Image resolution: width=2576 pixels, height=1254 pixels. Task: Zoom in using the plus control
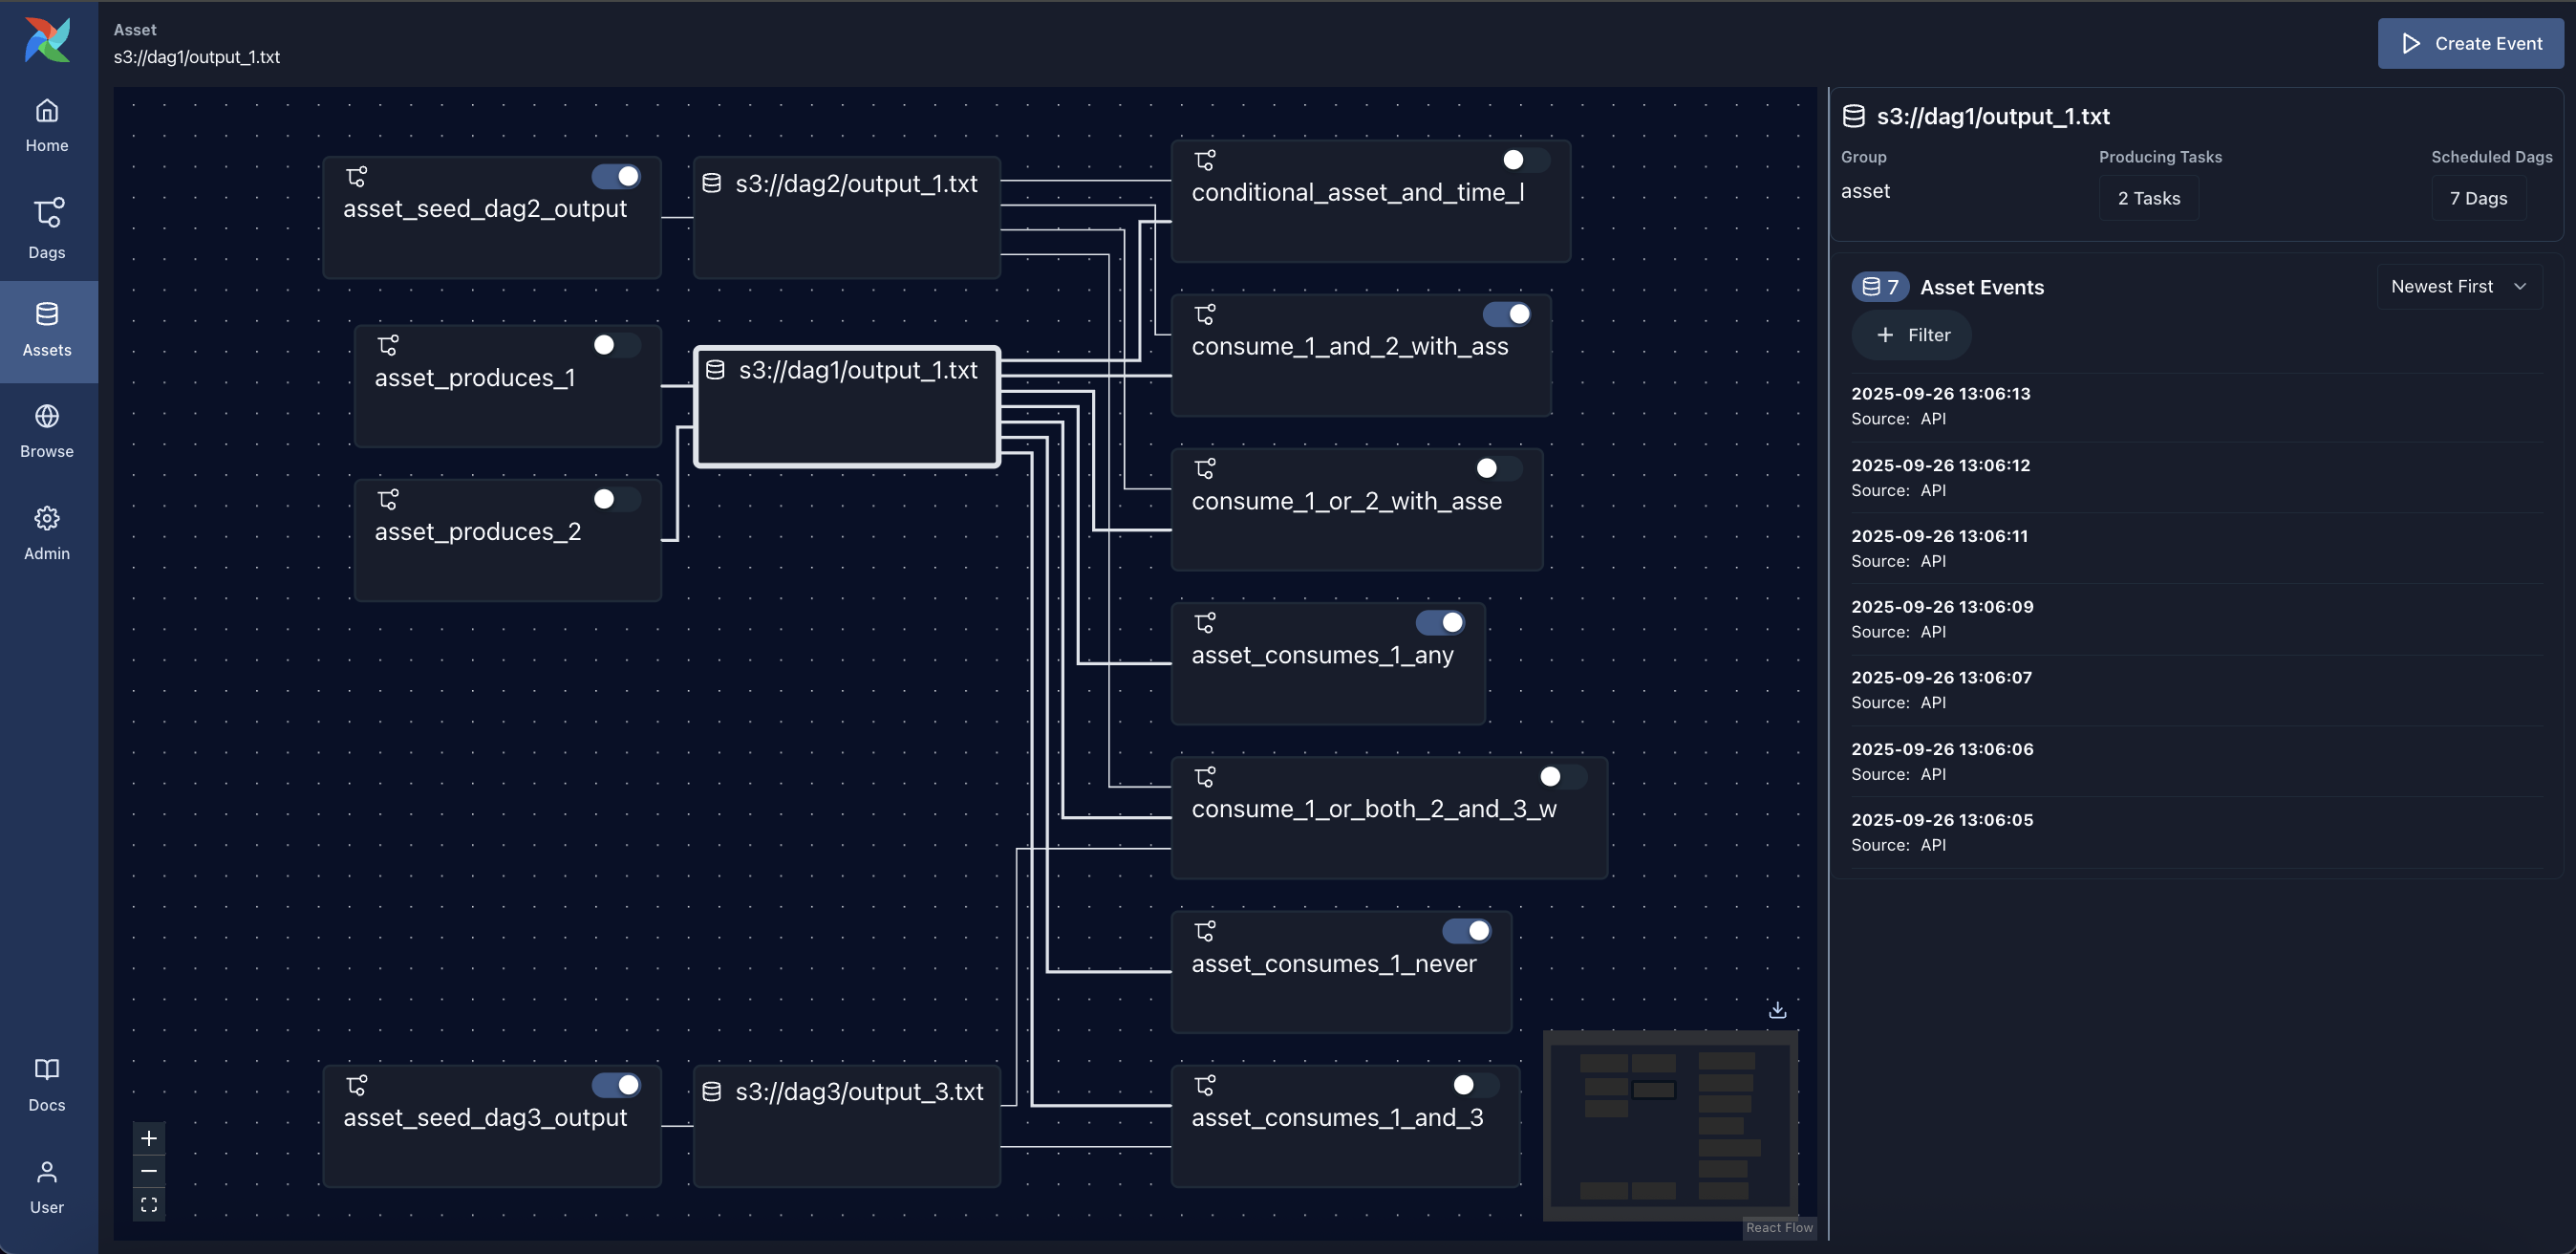pyautogui.click(x=149, y=1138)
